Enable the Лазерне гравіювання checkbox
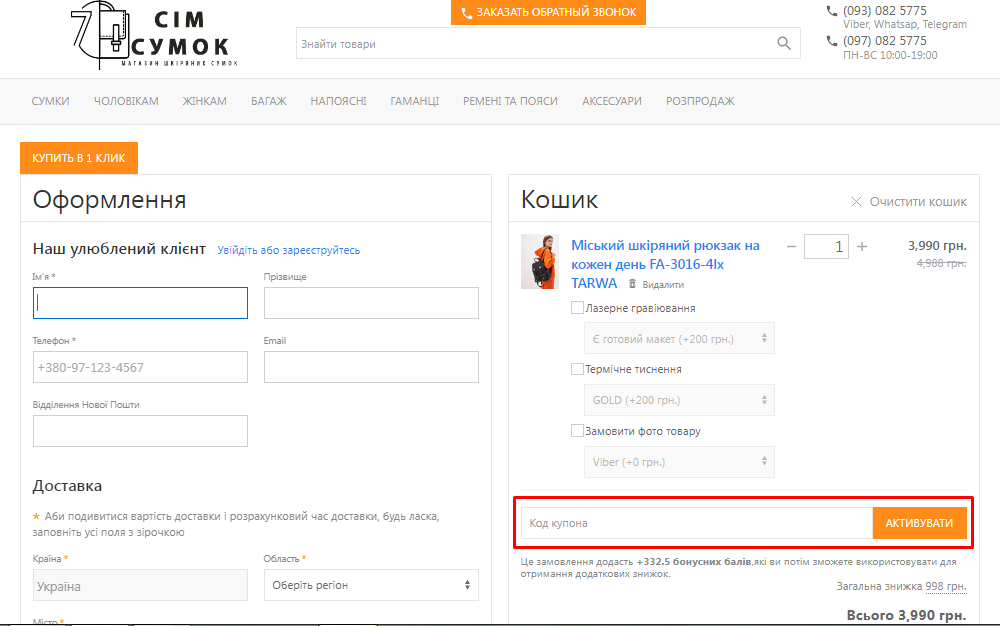Screen dimensions: 1000x626 click(x=577, y=308)
